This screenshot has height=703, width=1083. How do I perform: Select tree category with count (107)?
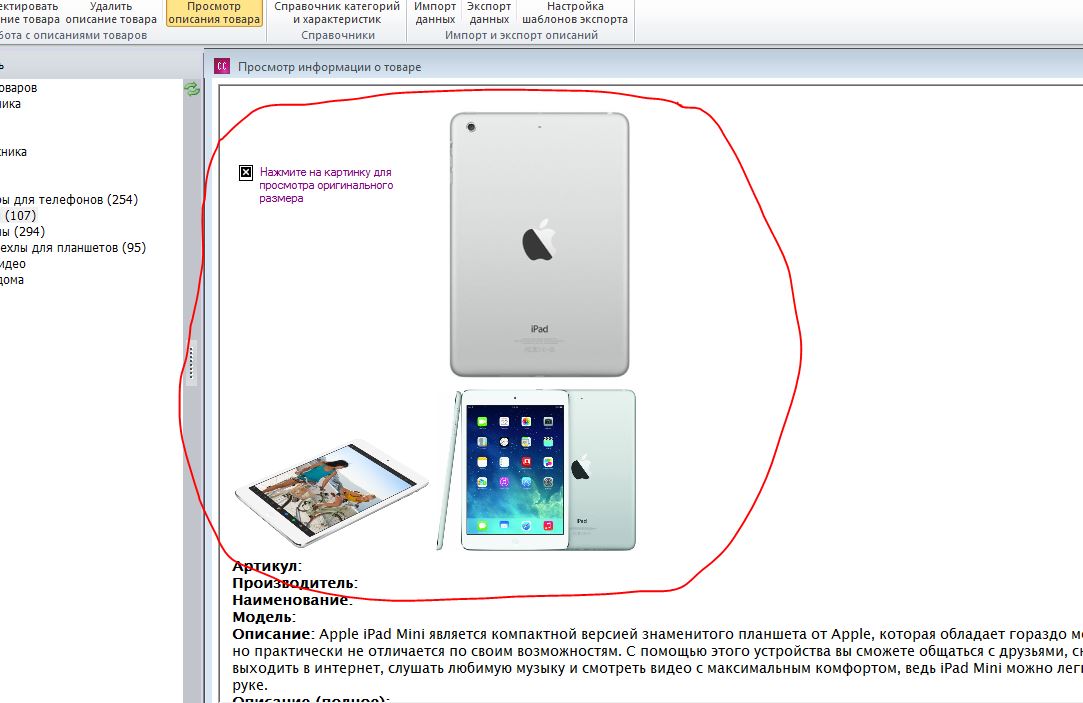tap(18, 215)
